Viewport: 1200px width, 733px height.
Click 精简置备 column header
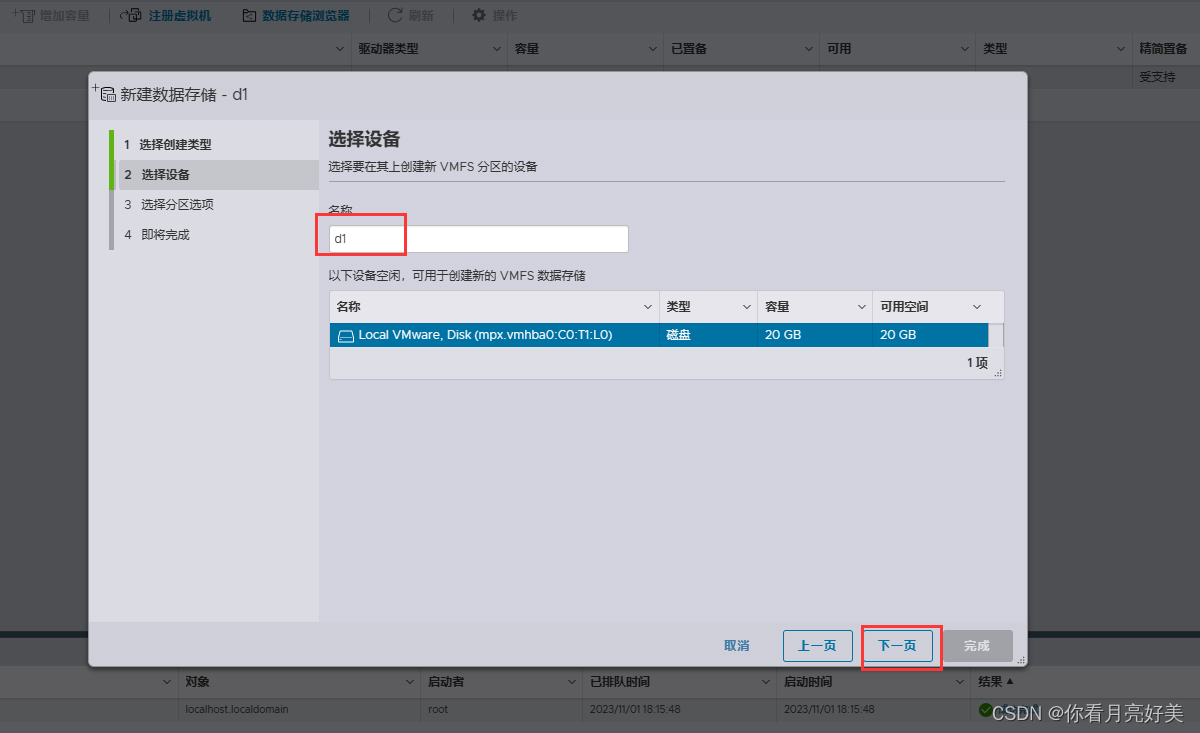pos(1163,48)
